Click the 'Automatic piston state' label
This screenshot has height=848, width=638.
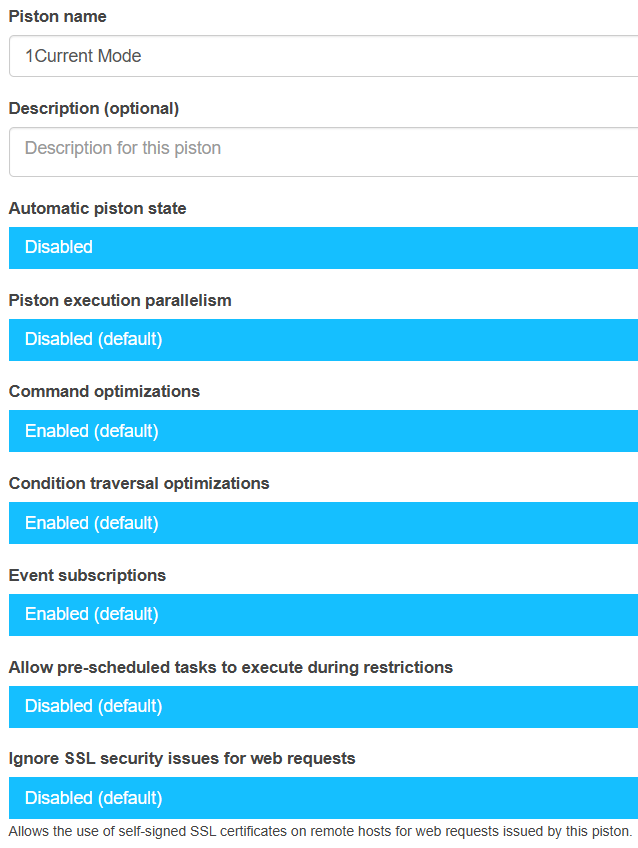tap(97, 208)
